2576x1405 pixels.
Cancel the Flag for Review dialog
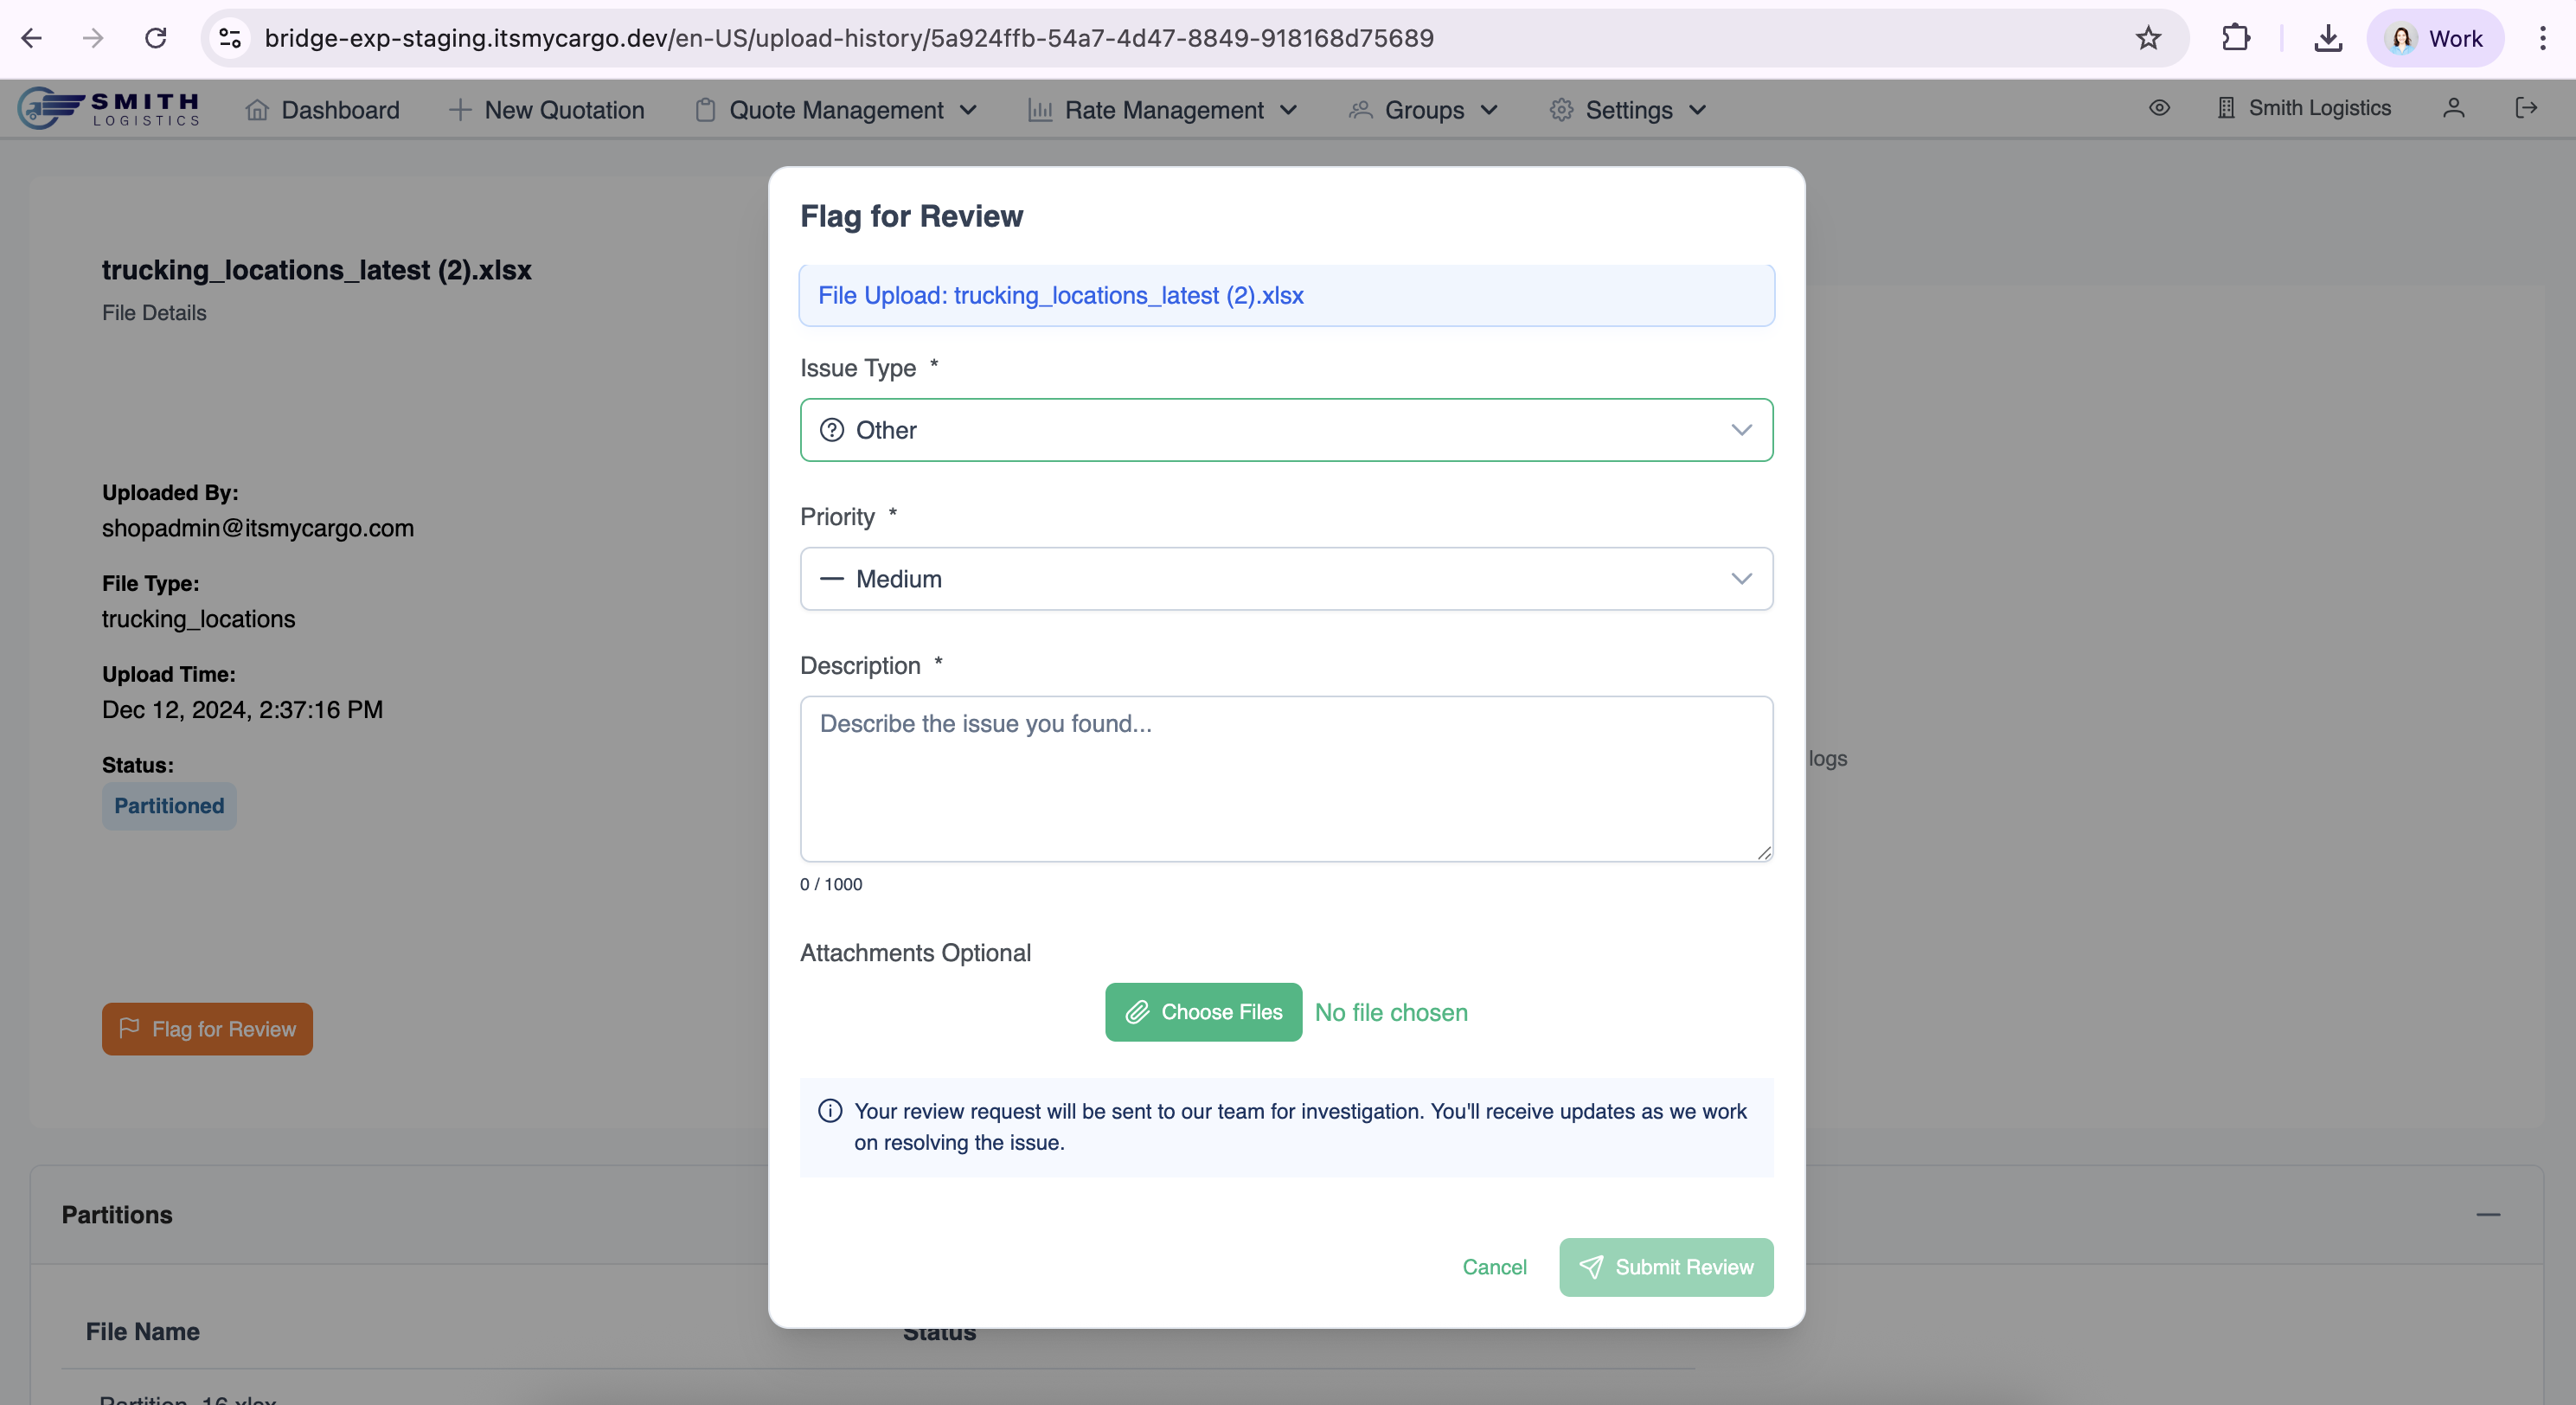1494,1267
